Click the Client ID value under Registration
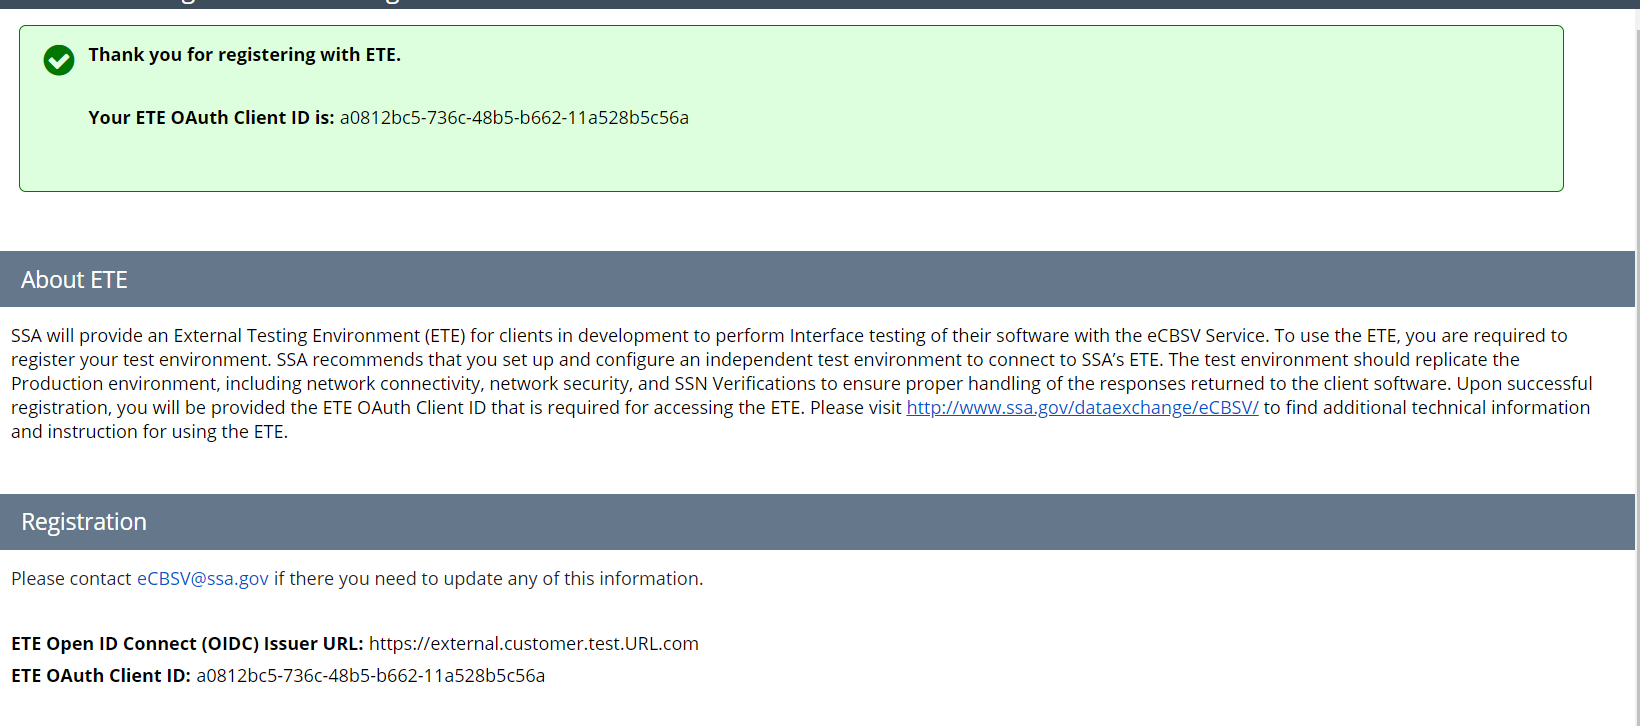The height and width of the screenshot is (726, 1640). pyautogui.click(x=370, y=676)
